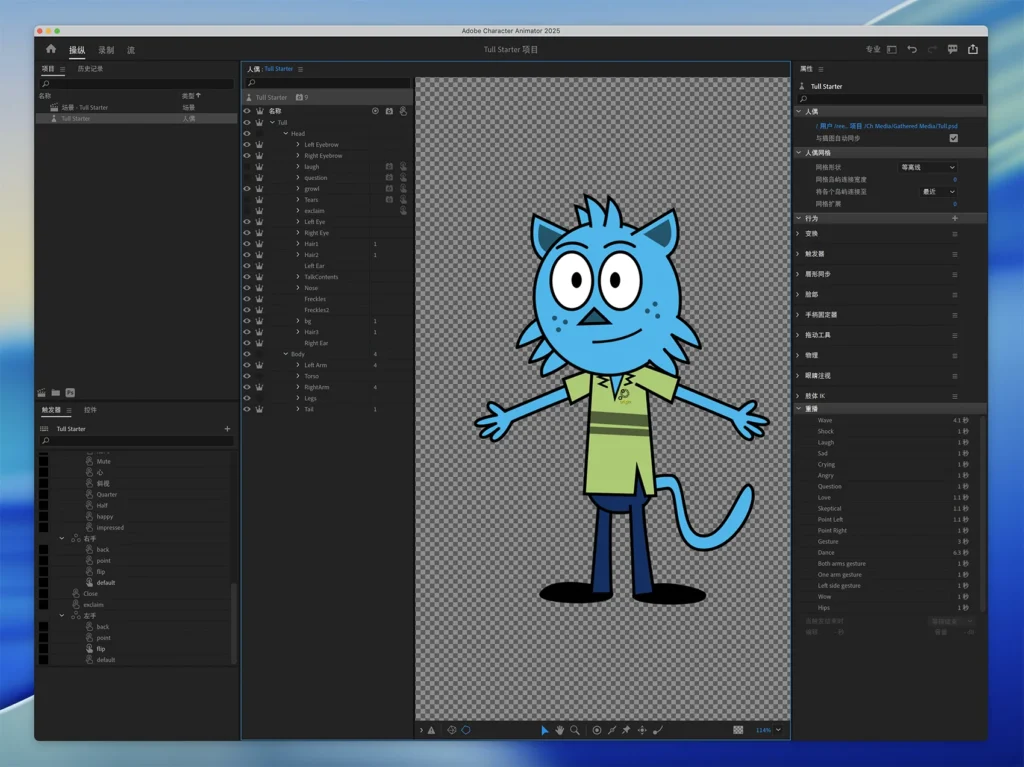The height and width of the screenshot is (767, 1024).
Task: Select the Fixed pin tool
Action: tap(626, 730)
